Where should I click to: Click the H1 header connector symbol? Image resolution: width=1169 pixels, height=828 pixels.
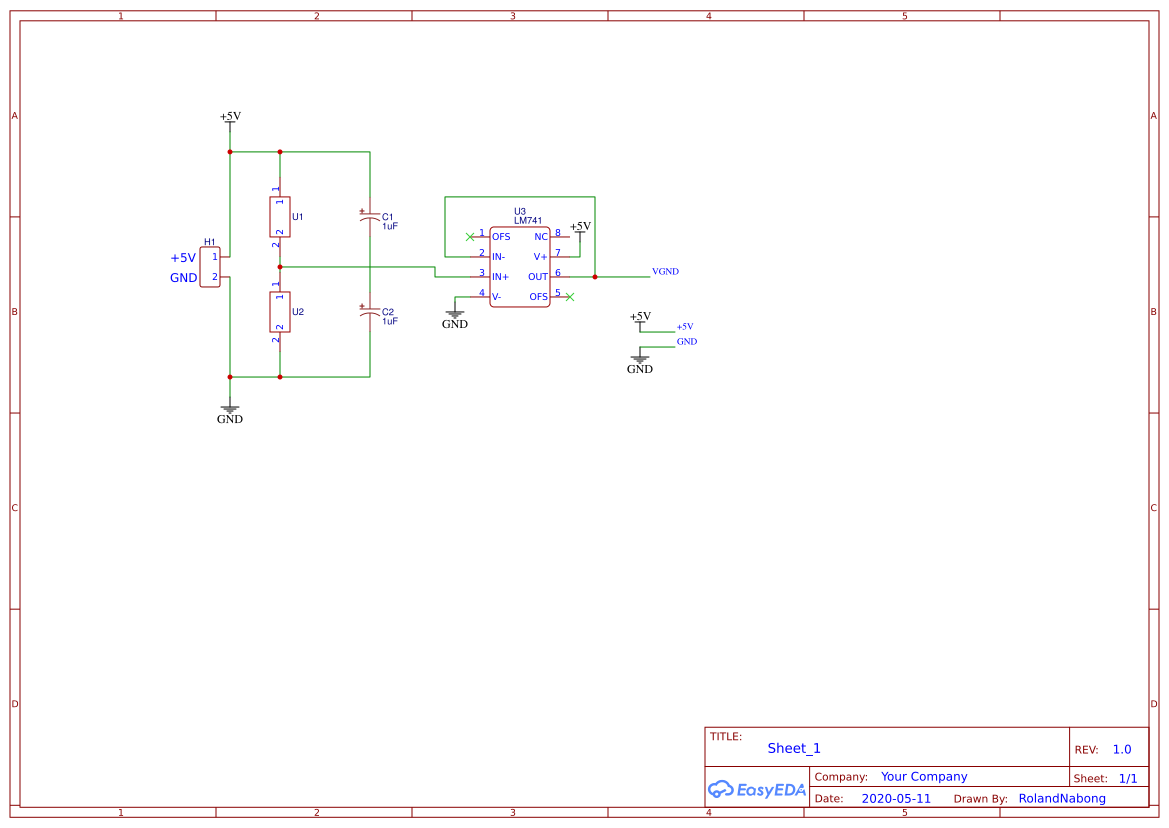210,267
